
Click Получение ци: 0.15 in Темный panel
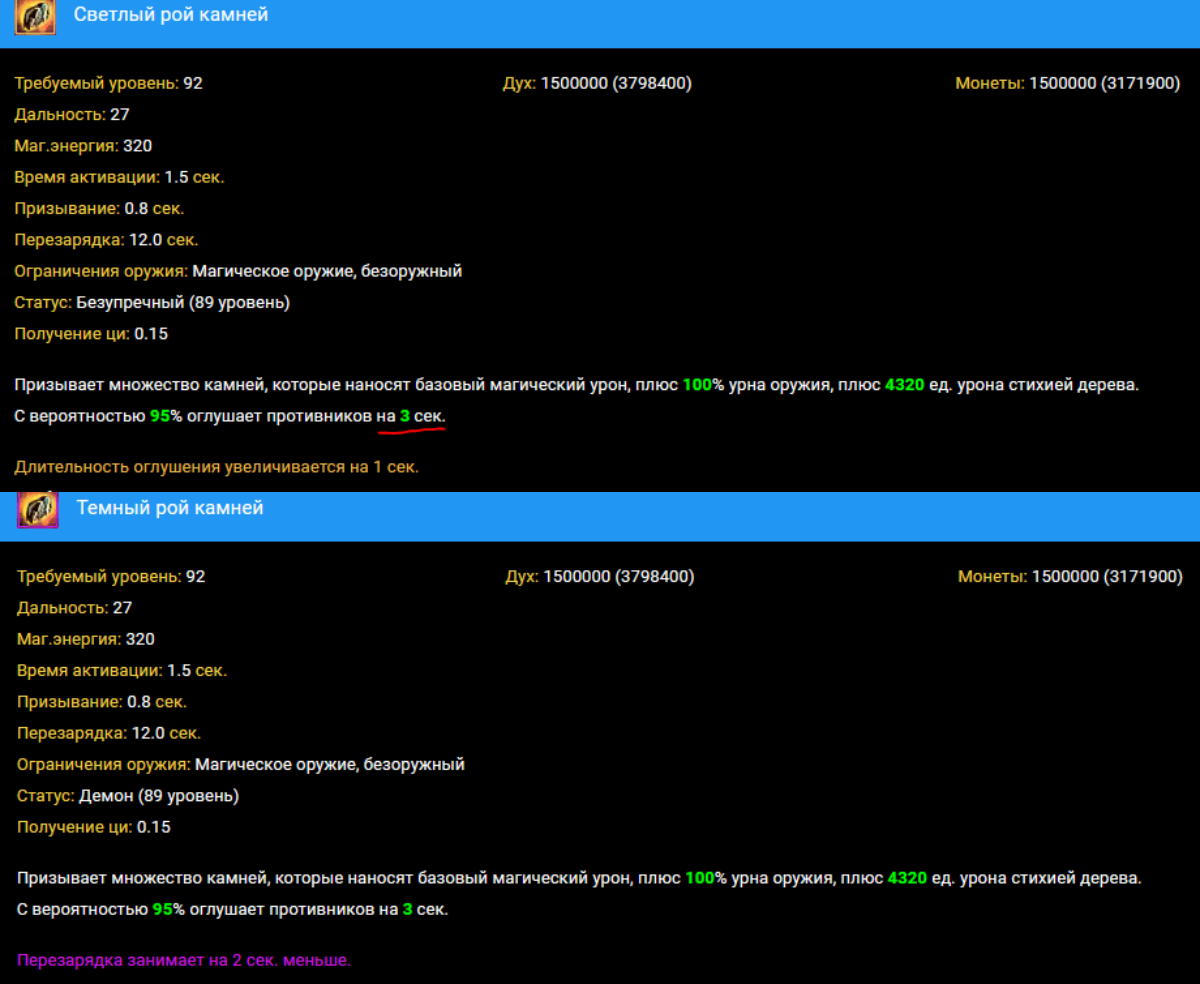click(x=94, y=827)
